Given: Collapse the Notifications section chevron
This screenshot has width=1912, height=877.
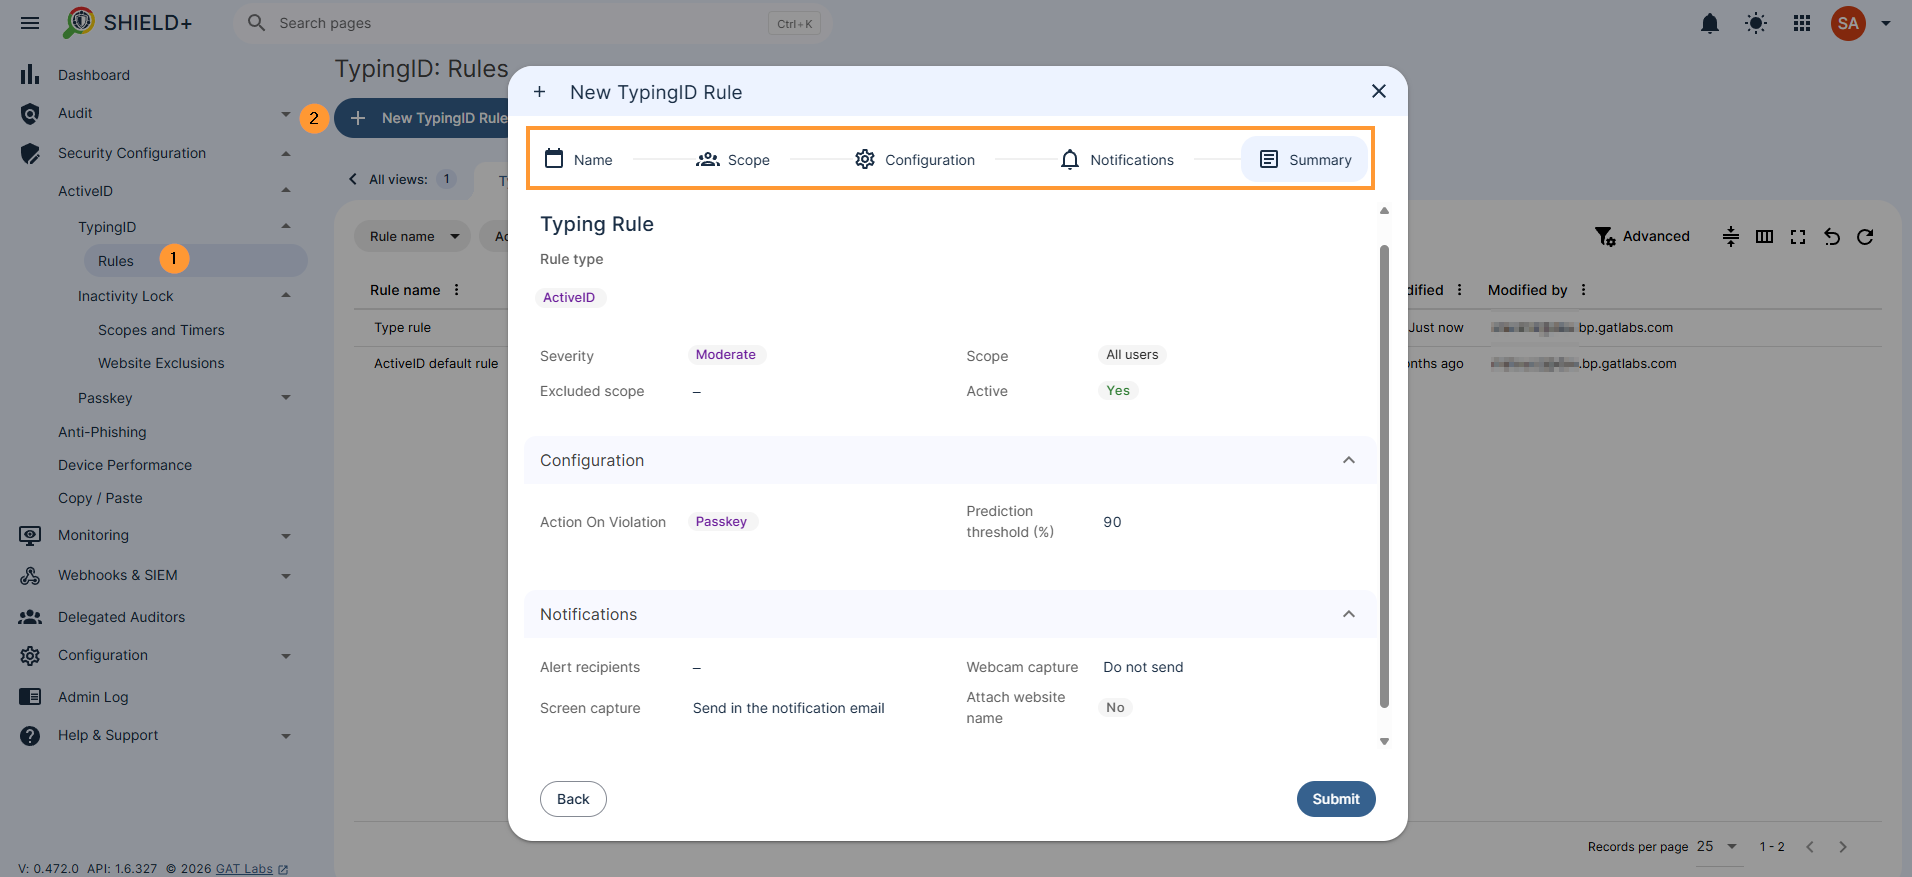Looking at the screenshot, I should pos(1349,614).
